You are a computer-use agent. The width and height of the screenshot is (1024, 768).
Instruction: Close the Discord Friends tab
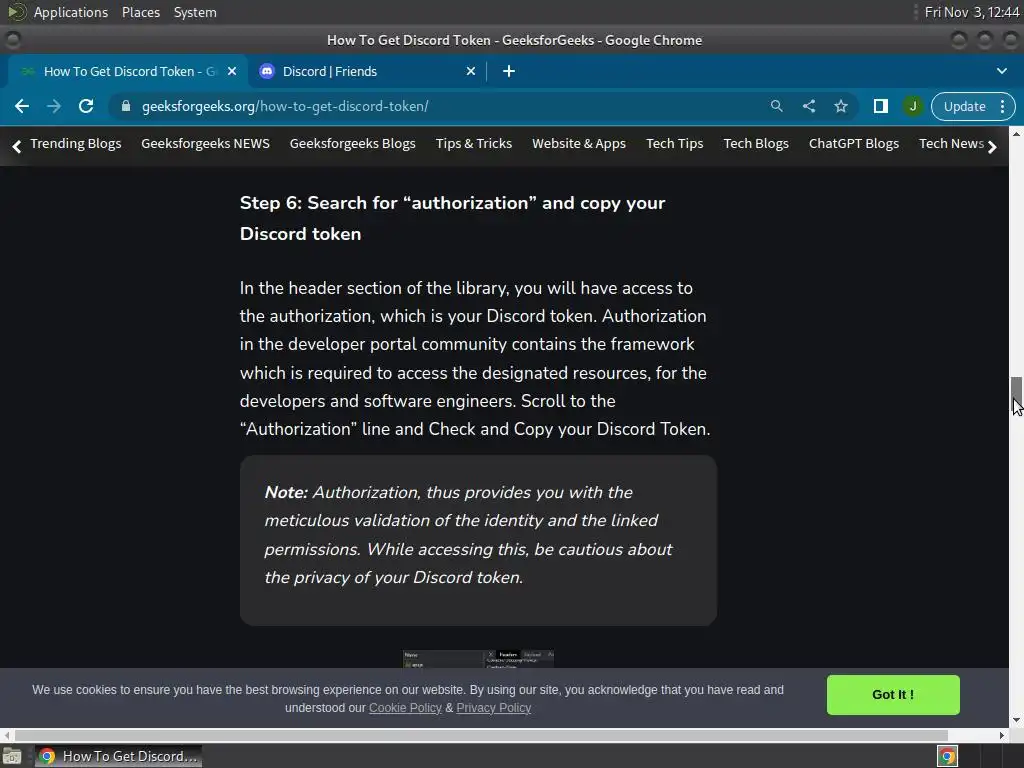(471, 71)
